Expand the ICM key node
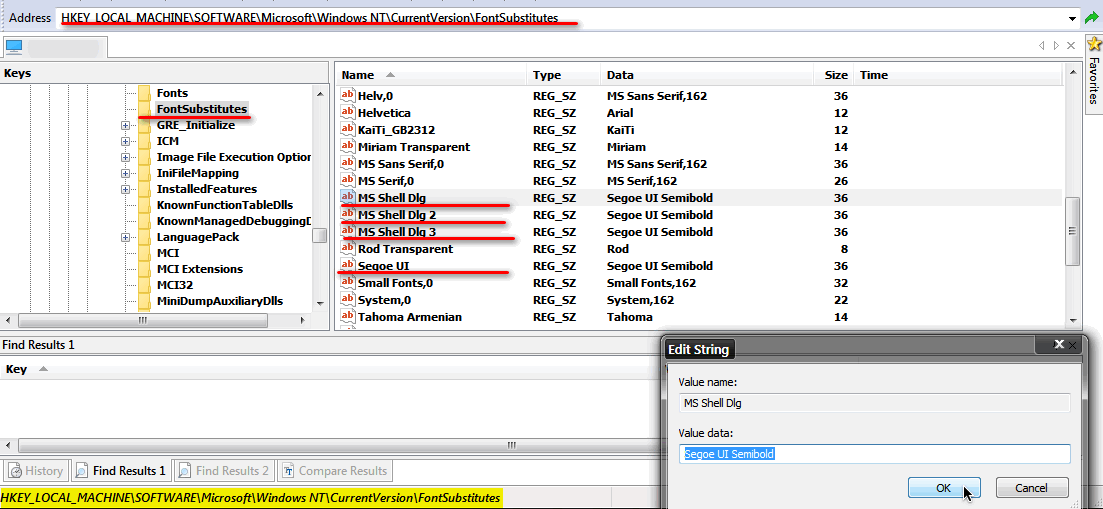This screenshot has width=1103, height=509. 126,141
